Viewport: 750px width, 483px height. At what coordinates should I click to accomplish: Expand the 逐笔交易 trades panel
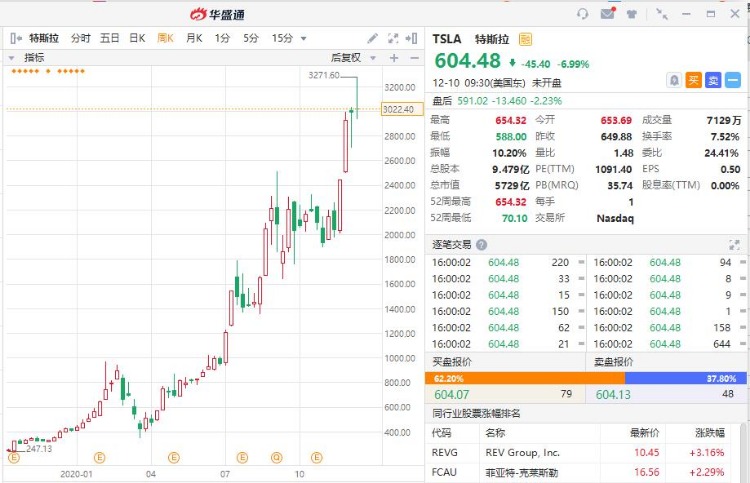click(x=734, y=245)
